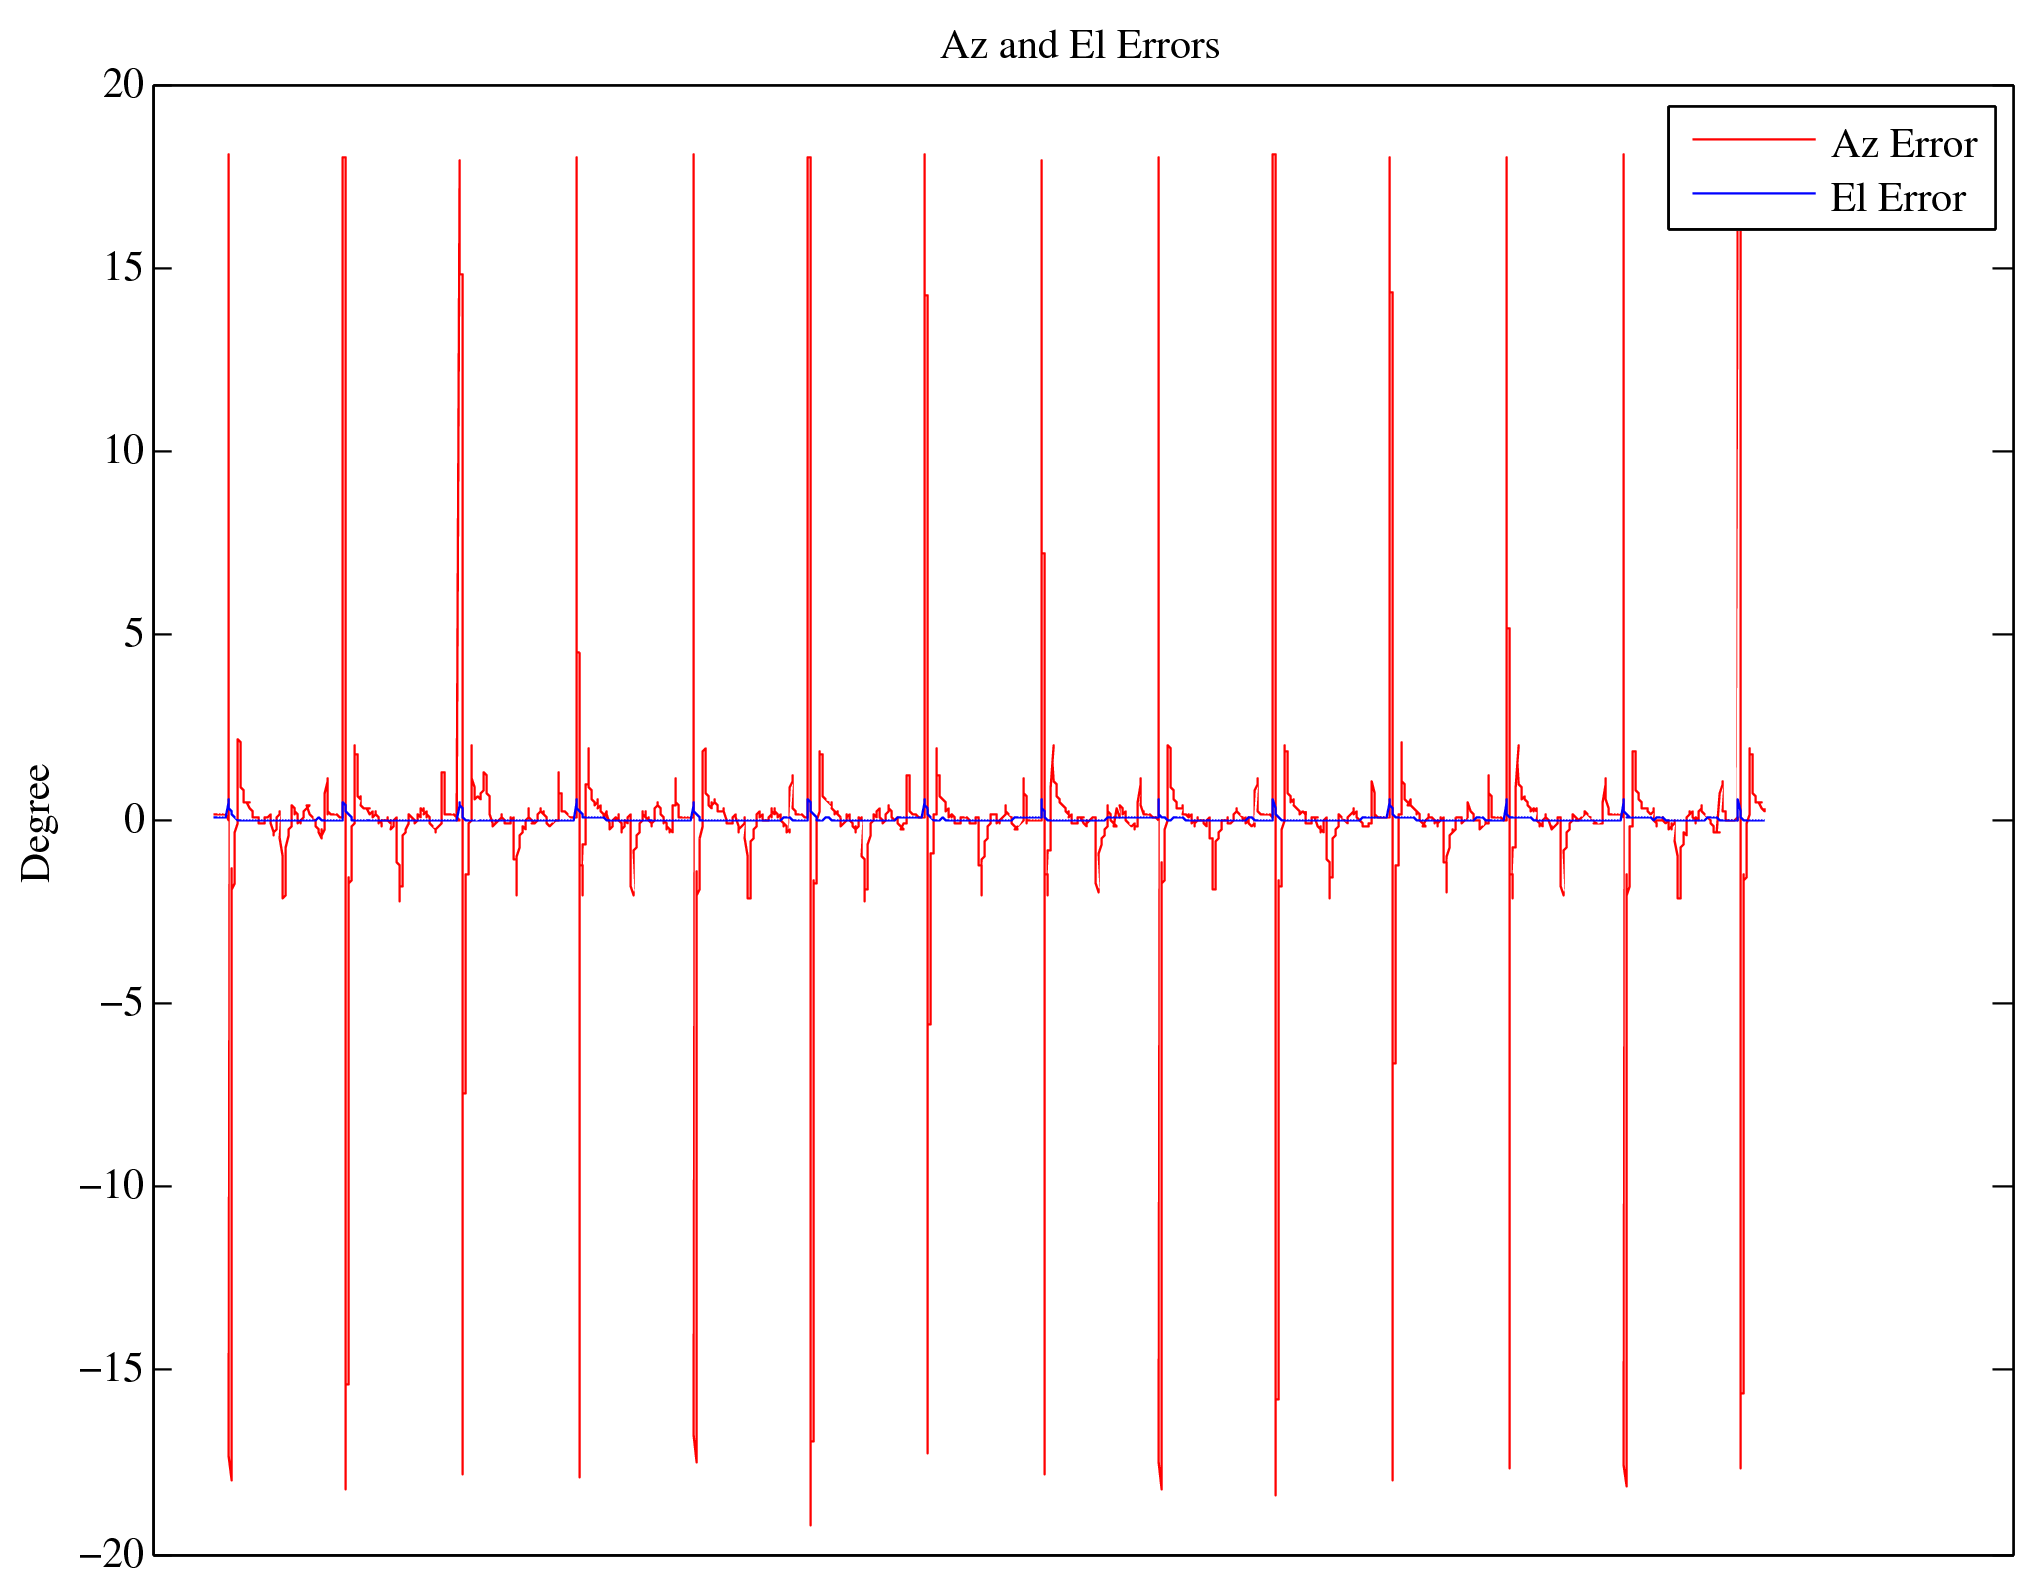Click the blue El Error legend line sample
2042x1592 pixels.
[x=1752, y=193]
